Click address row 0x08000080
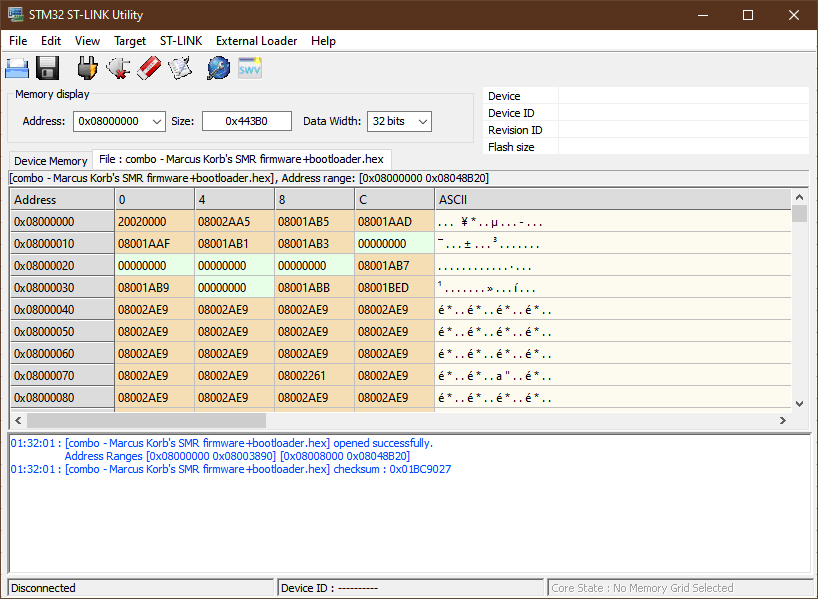818x599 pixels. click(62, 397)
